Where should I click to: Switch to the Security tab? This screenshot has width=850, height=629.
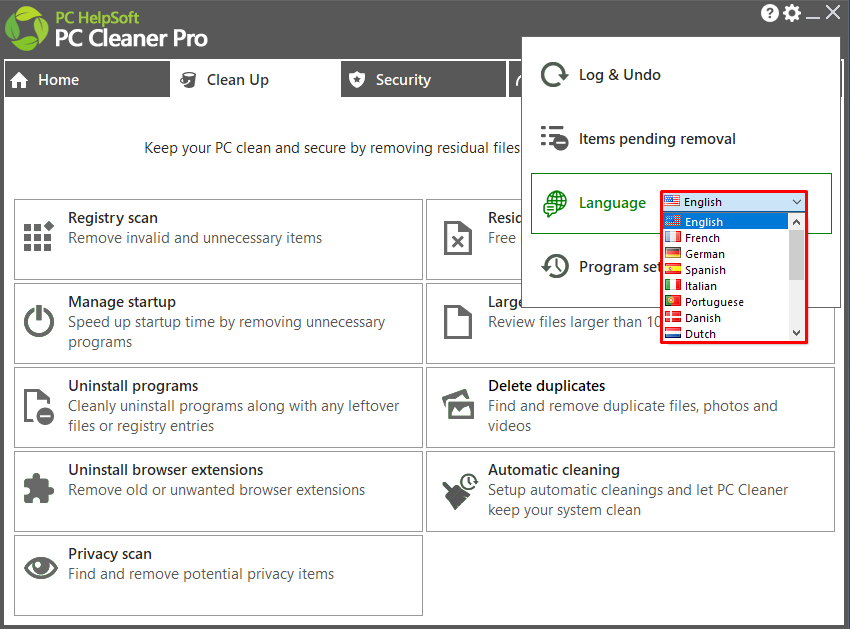coord(423,79)
